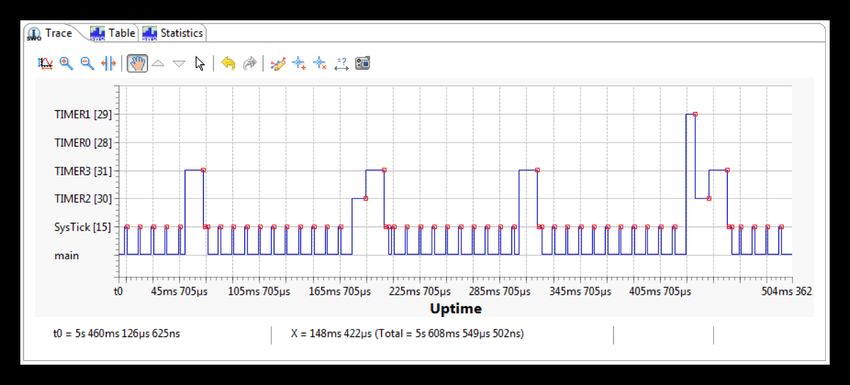This screenshot has height=385, width=850.
Task: Open the Statistics tab
Action: point(172,33)
